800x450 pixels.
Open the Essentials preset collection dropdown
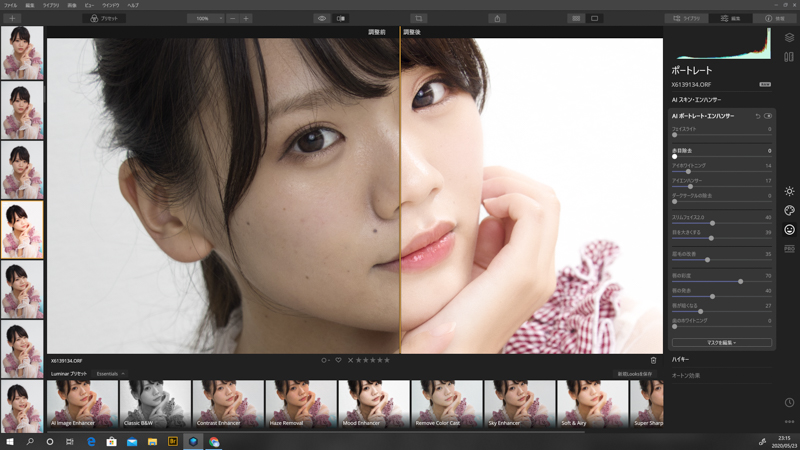click(x=110, y=374)
